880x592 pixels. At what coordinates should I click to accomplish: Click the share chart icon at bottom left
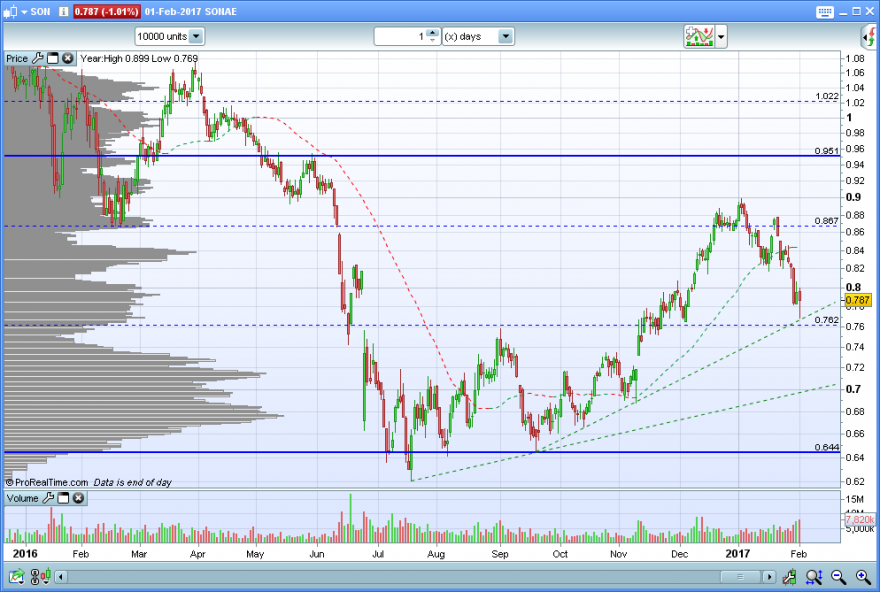[17, 576]
